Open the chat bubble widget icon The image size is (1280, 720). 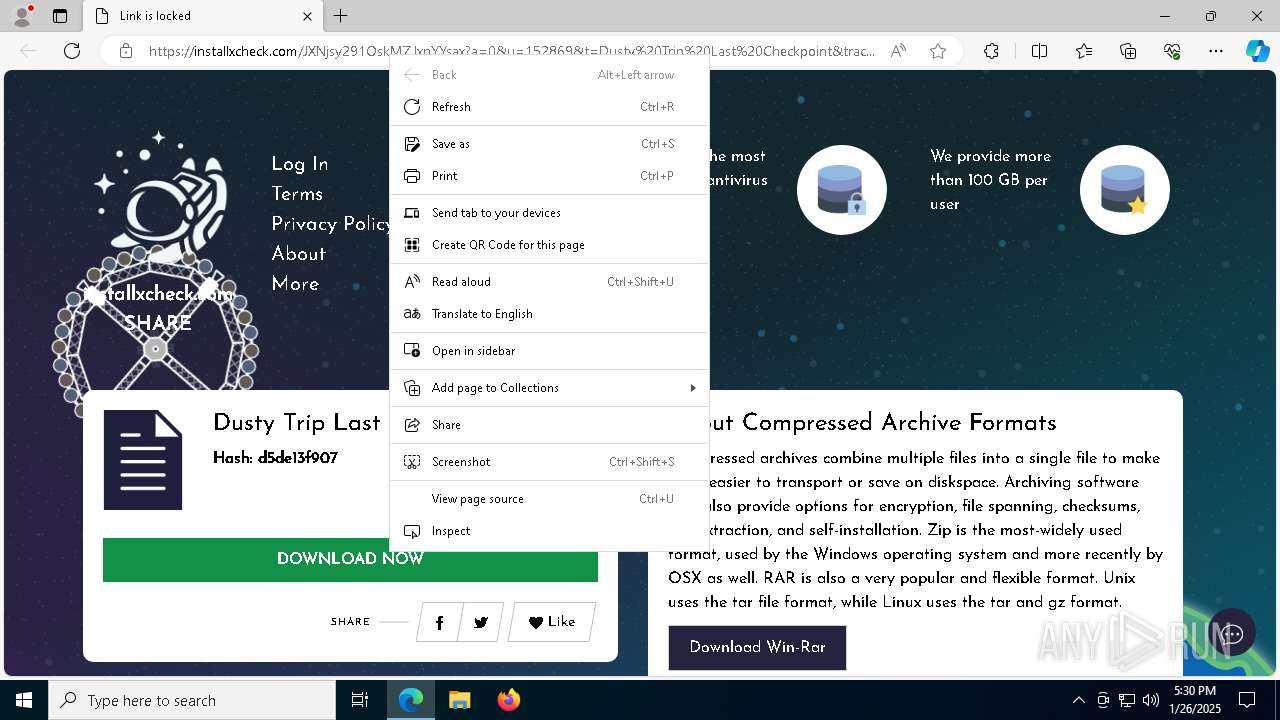click(1232, 634)
